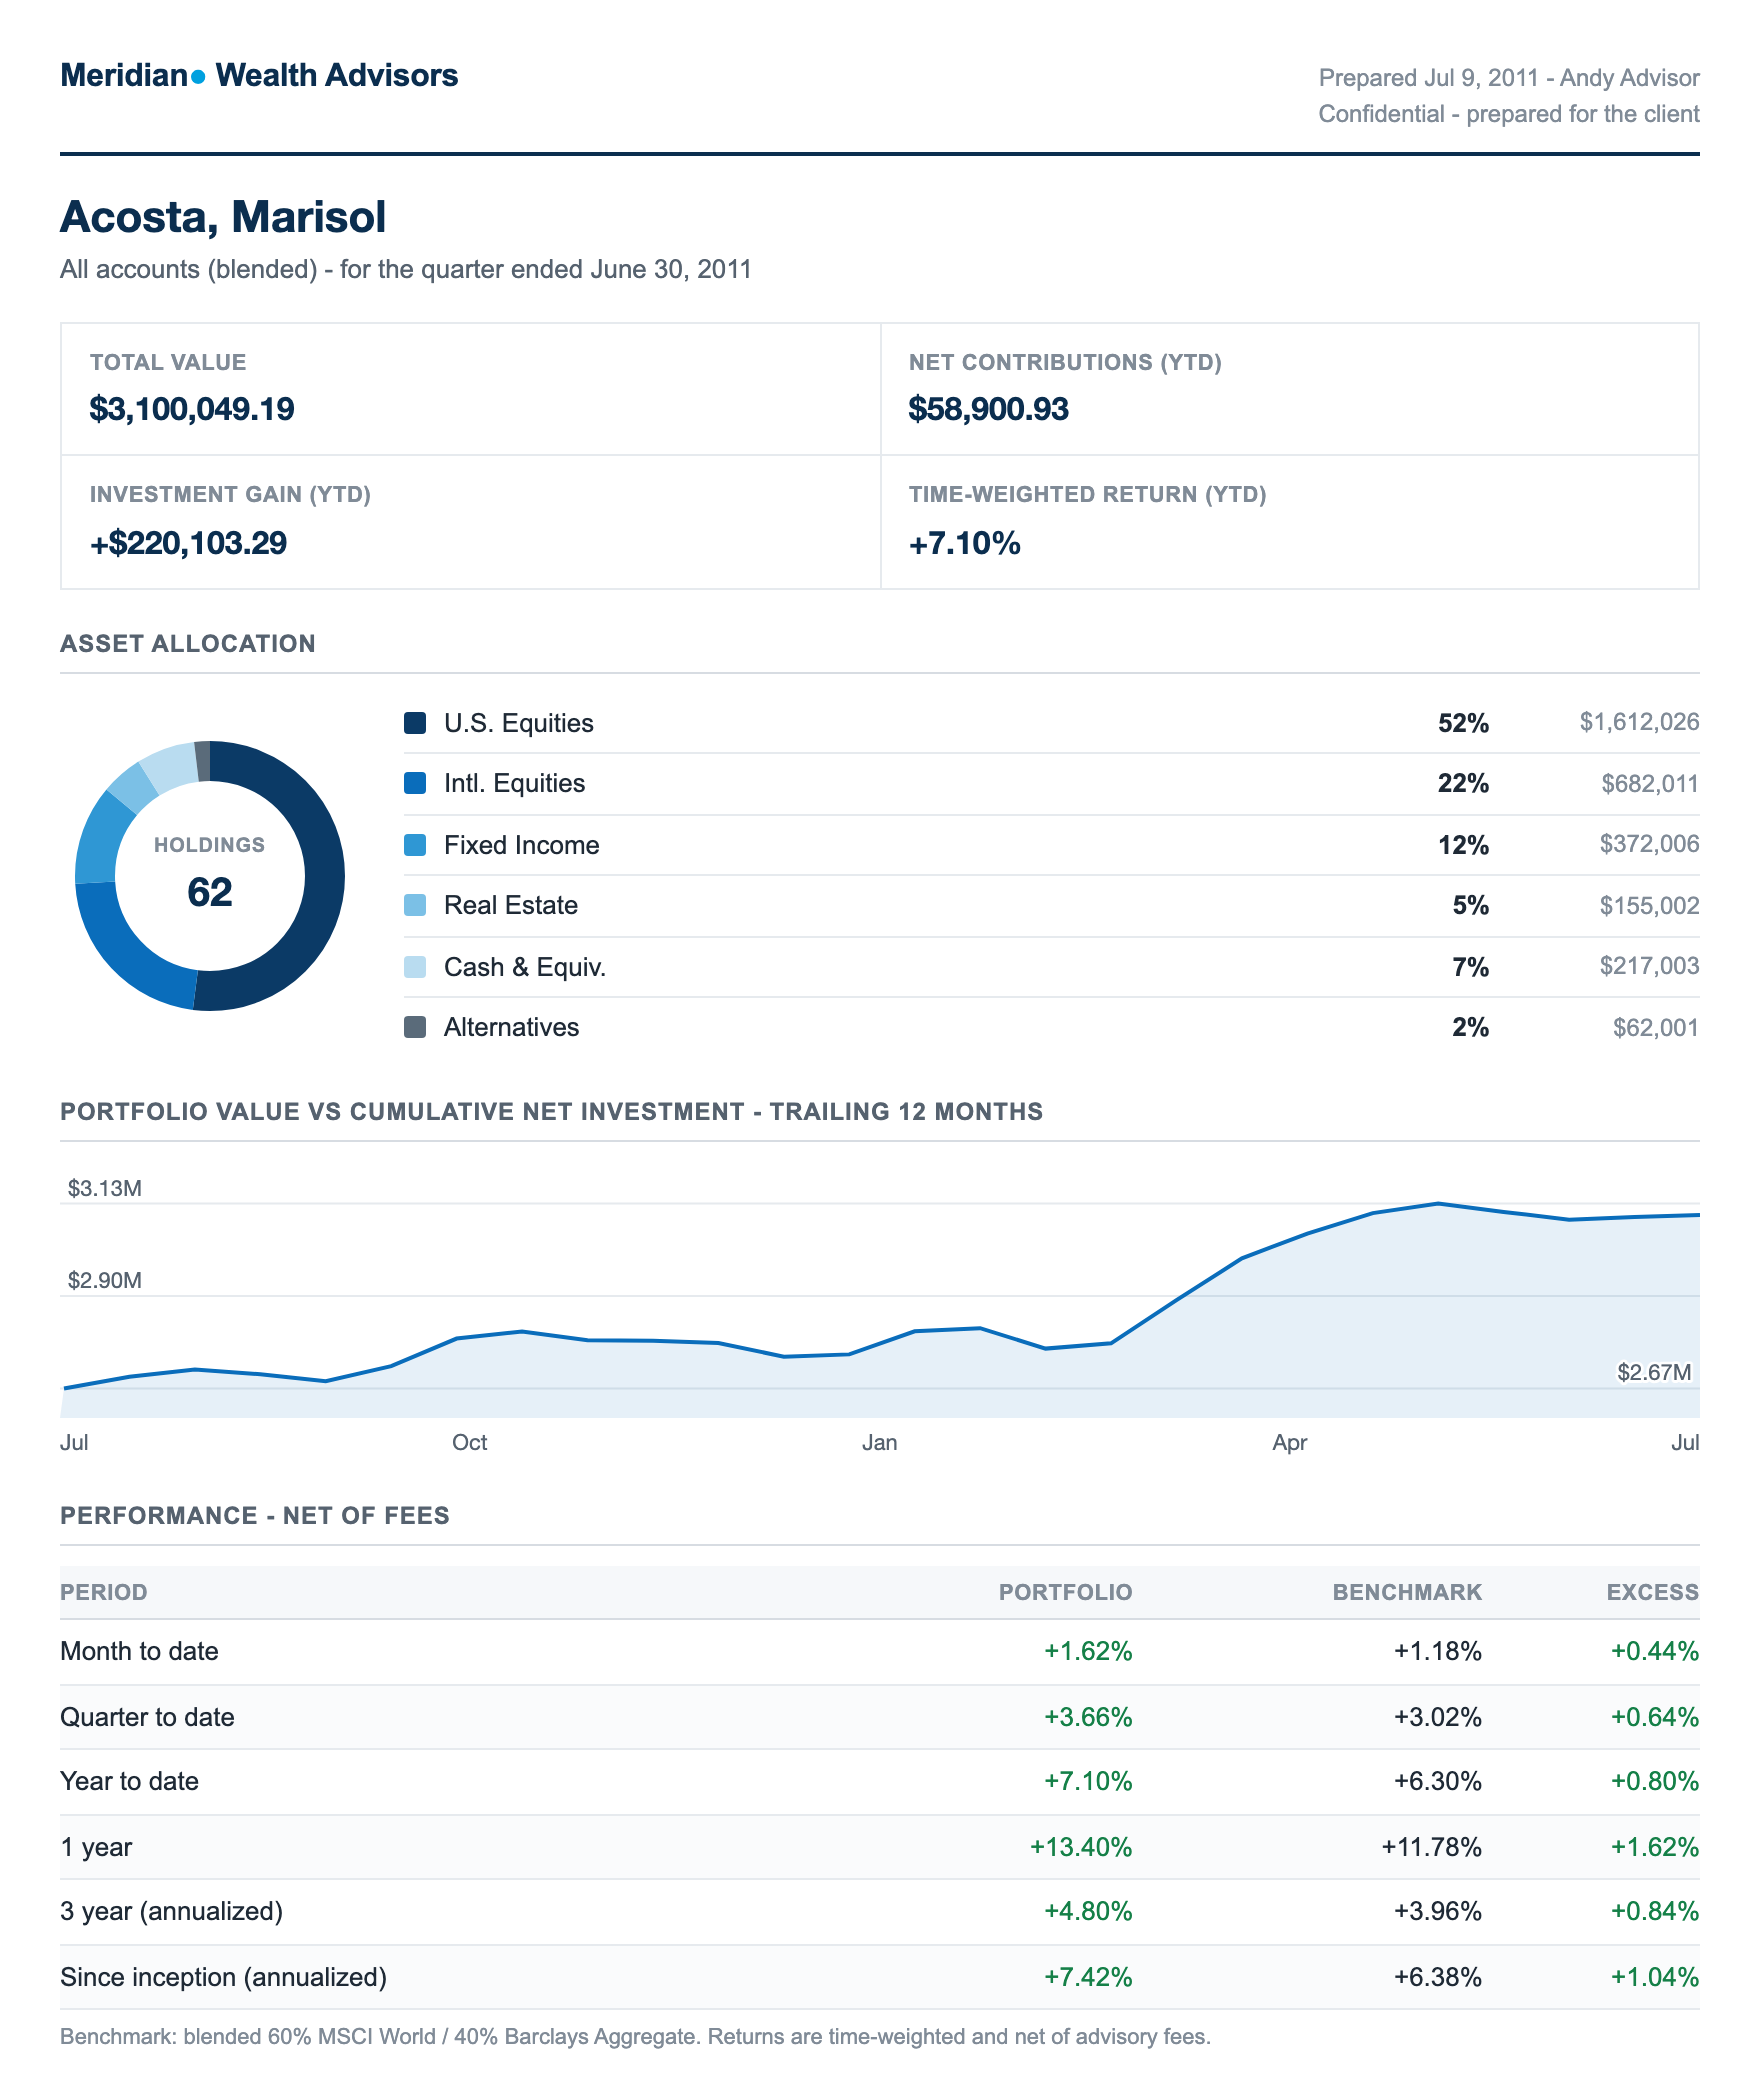
Task: Click the portfolio value chart peak near Apr
Action: pos(1437,1203)
